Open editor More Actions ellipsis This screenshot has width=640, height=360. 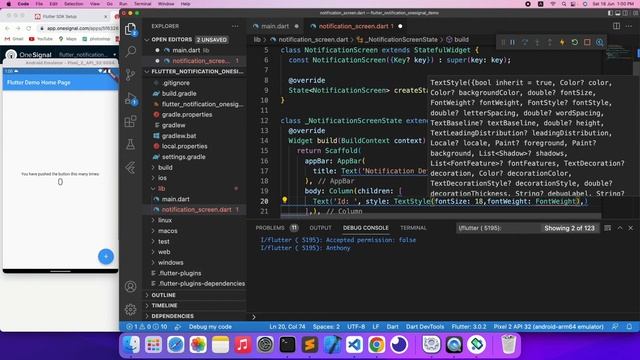pyautogui.click(x=629, y=26)
